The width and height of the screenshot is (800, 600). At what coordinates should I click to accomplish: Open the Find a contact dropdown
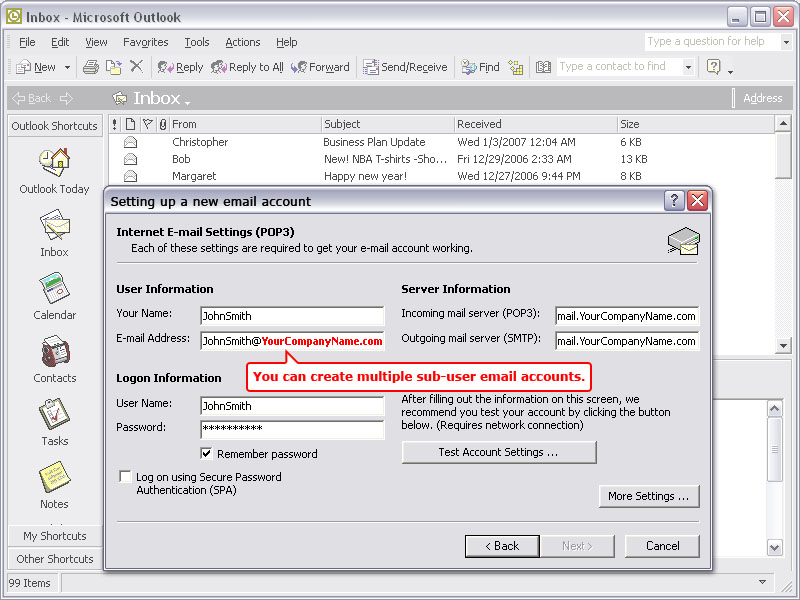pos(688,67)
